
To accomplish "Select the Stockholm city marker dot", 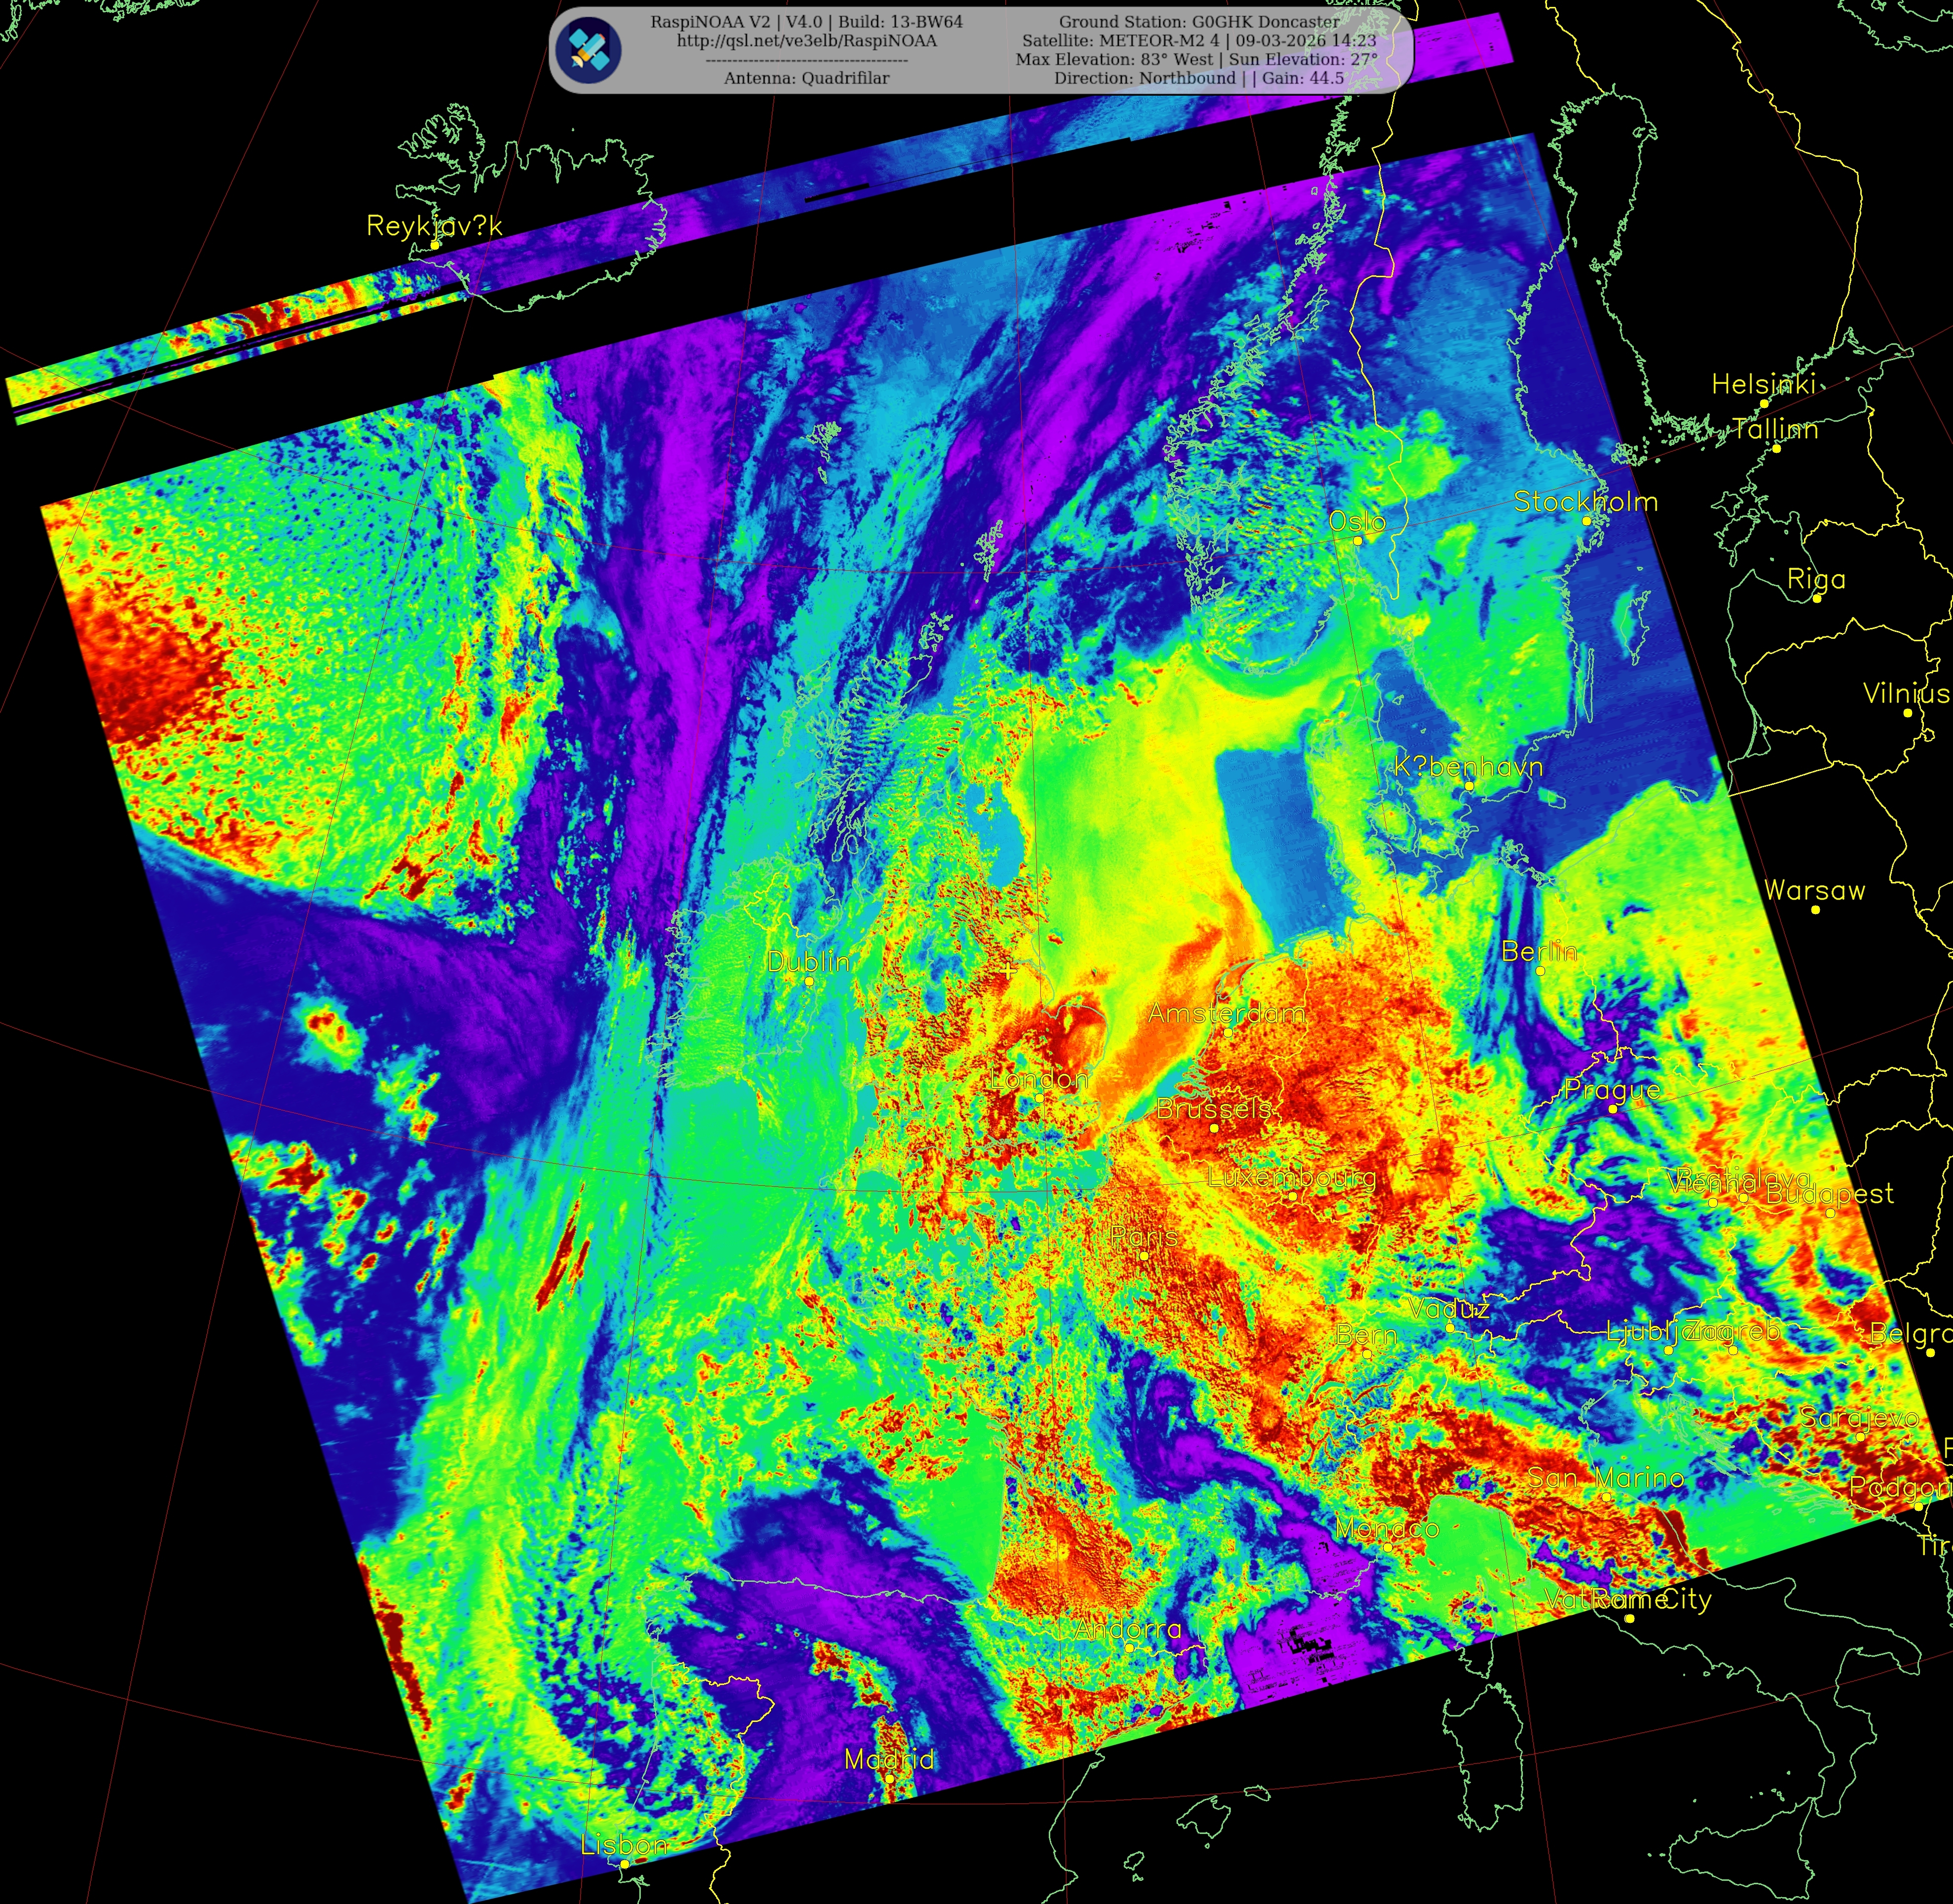I will [1586, 521].
